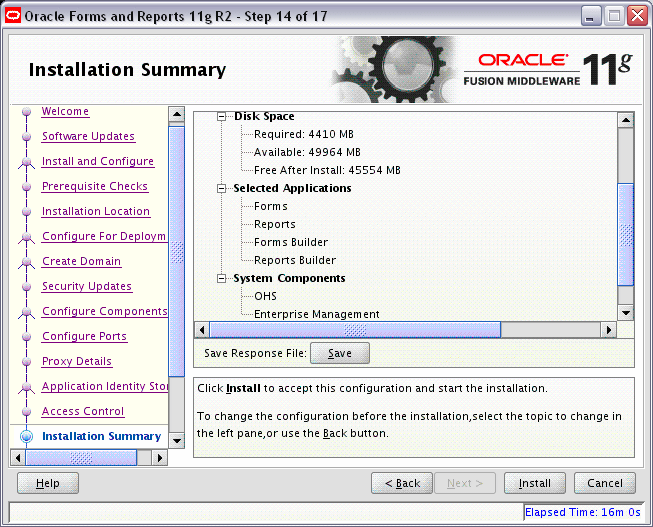This screenshot has height=527, width=653.
Task: Open the Prerequisite Checks step
Action: pos(95,187)
